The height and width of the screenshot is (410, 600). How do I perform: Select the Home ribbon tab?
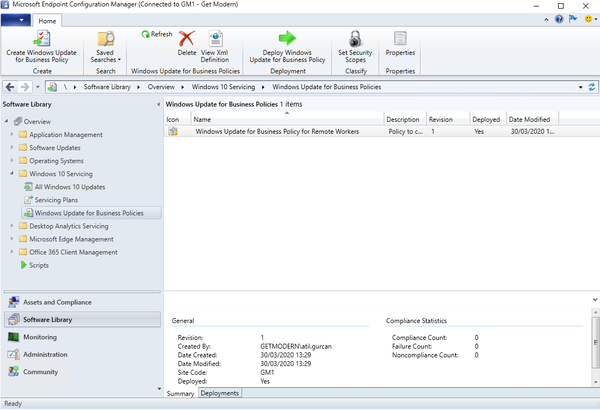[47, 21]
